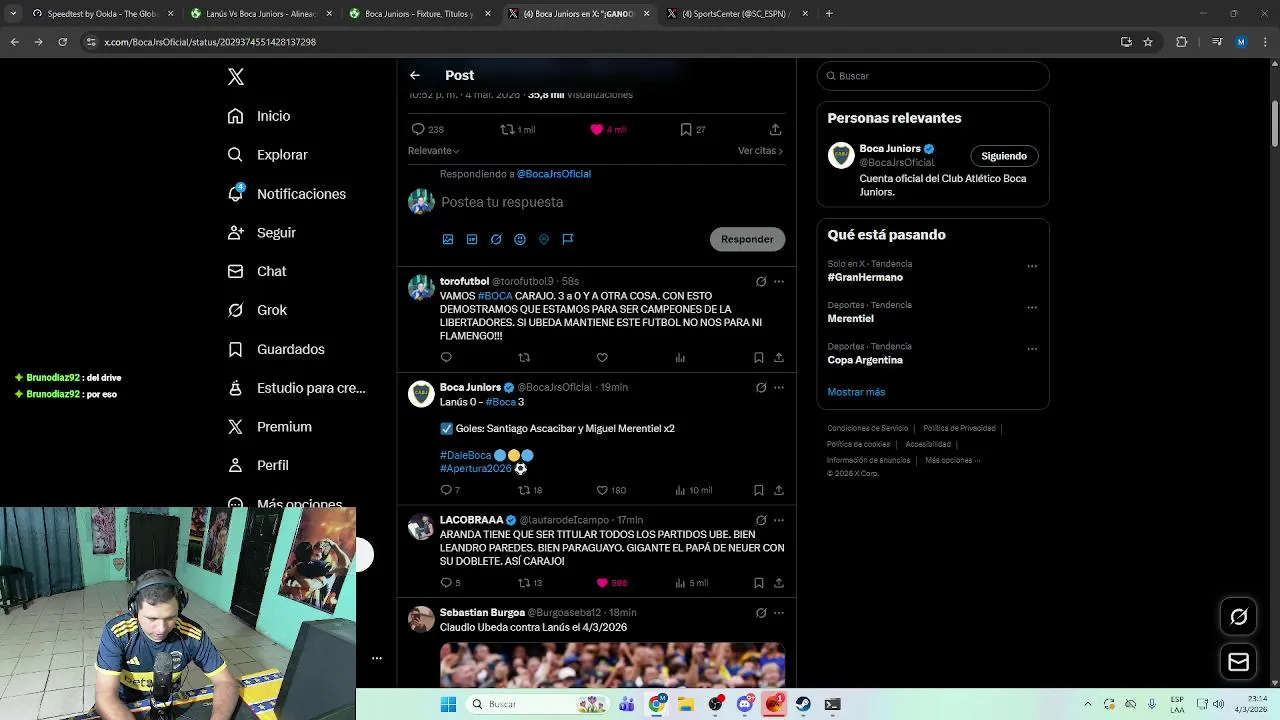
Task: Open more options for #GranHermano trend
Action: pyautogui.click(x=1032, y=267)
